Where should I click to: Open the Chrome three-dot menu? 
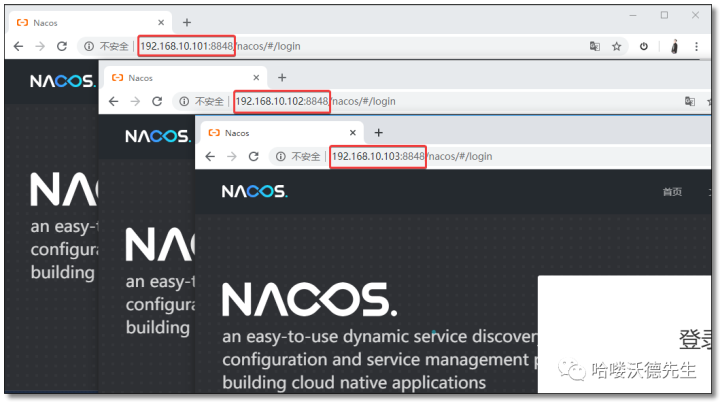pyautogui.click(x=697, y=46)
